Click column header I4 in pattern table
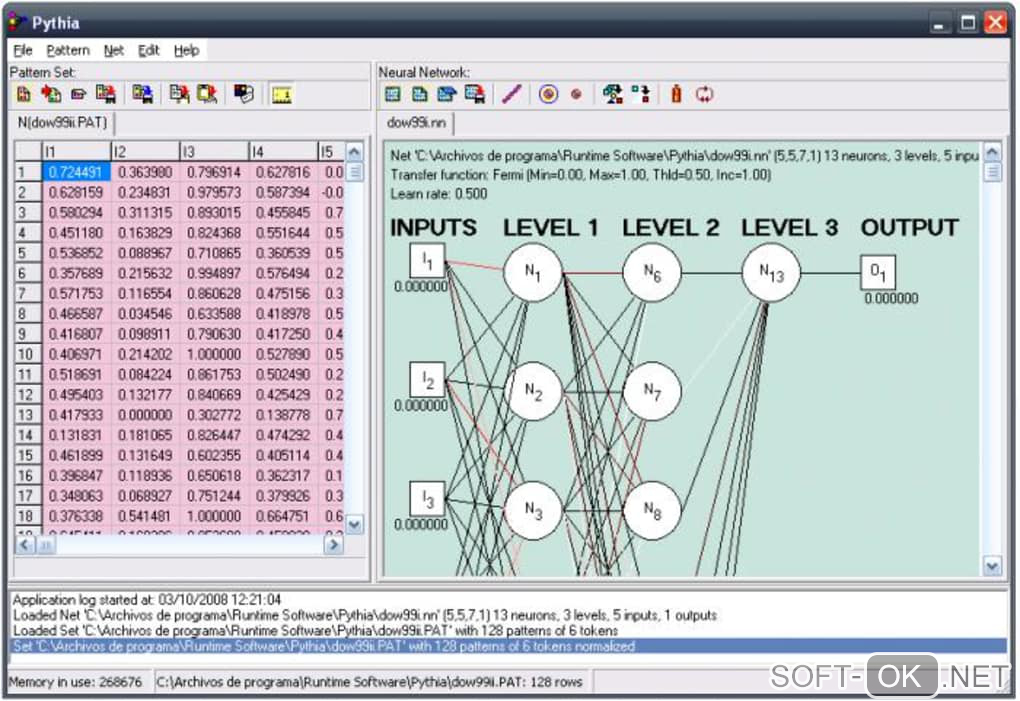This screenshot has width=1020, height=701. coord(283,152)
